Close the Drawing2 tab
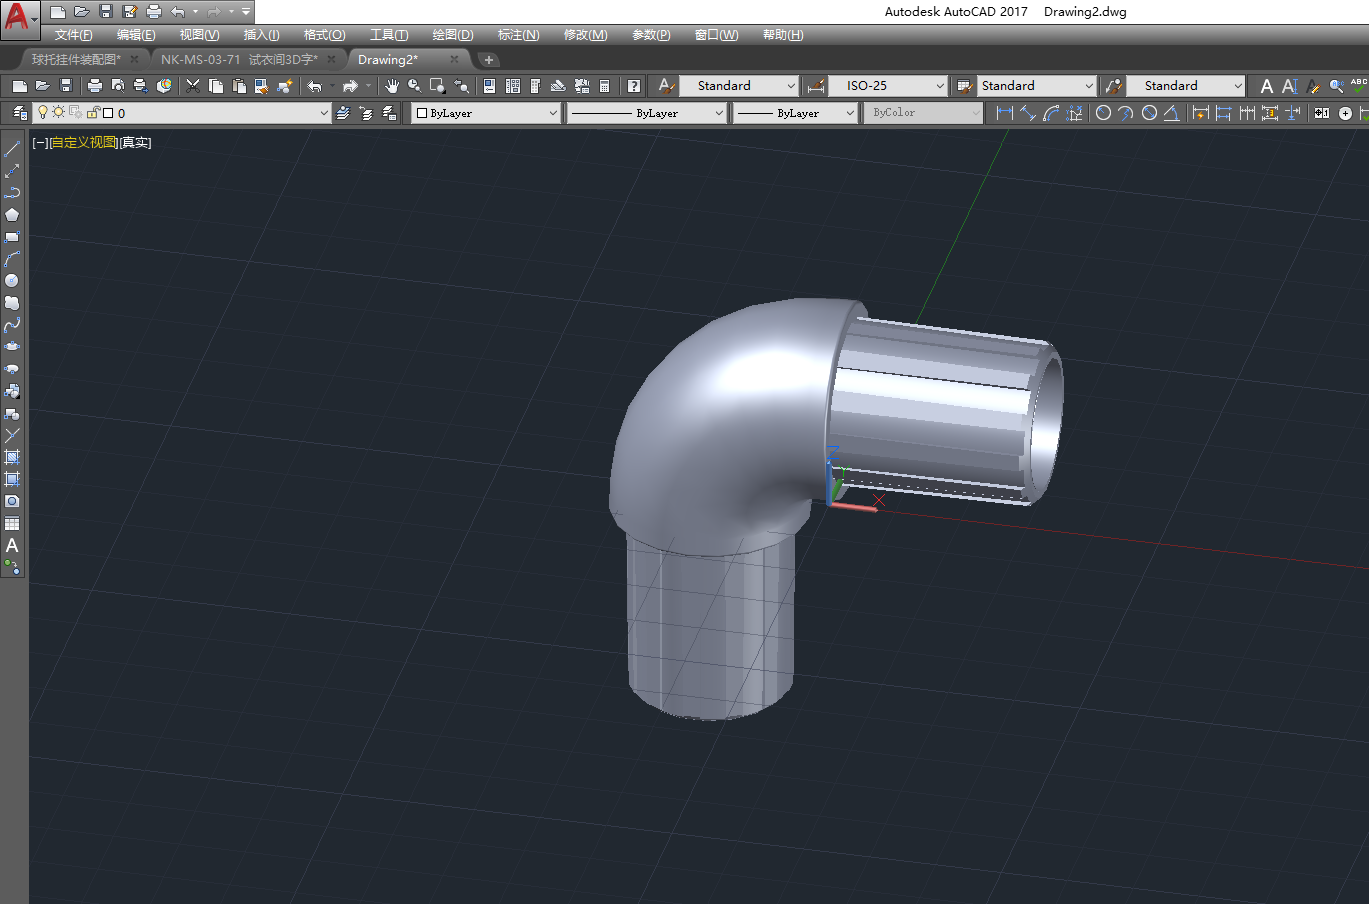Screen dimensions: 1369x904 click(x=454, y=60)
